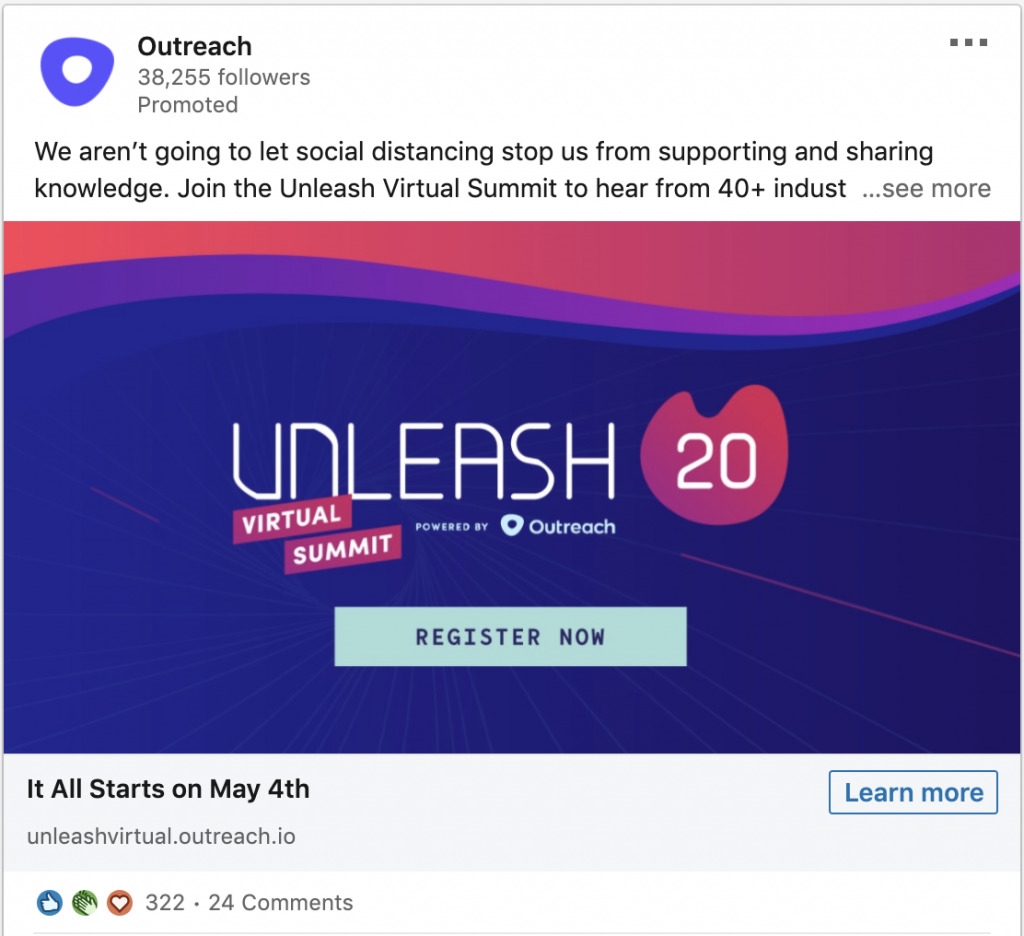This screenshot has height=936, width=1024.
Task: Open the unleashvirtual.outreach.io link
Action: click(163, 836)
